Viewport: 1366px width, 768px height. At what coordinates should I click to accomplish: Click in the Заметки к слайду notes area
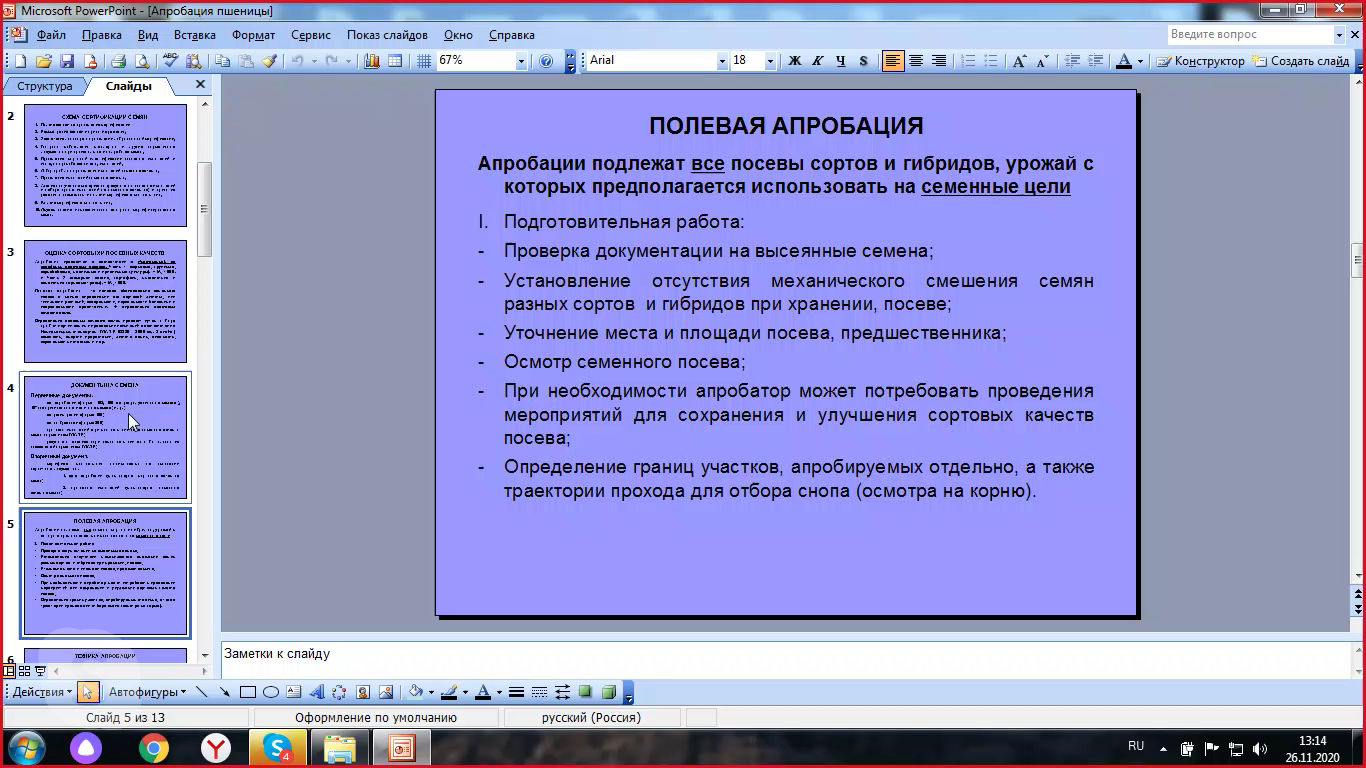tap(786, 659)
